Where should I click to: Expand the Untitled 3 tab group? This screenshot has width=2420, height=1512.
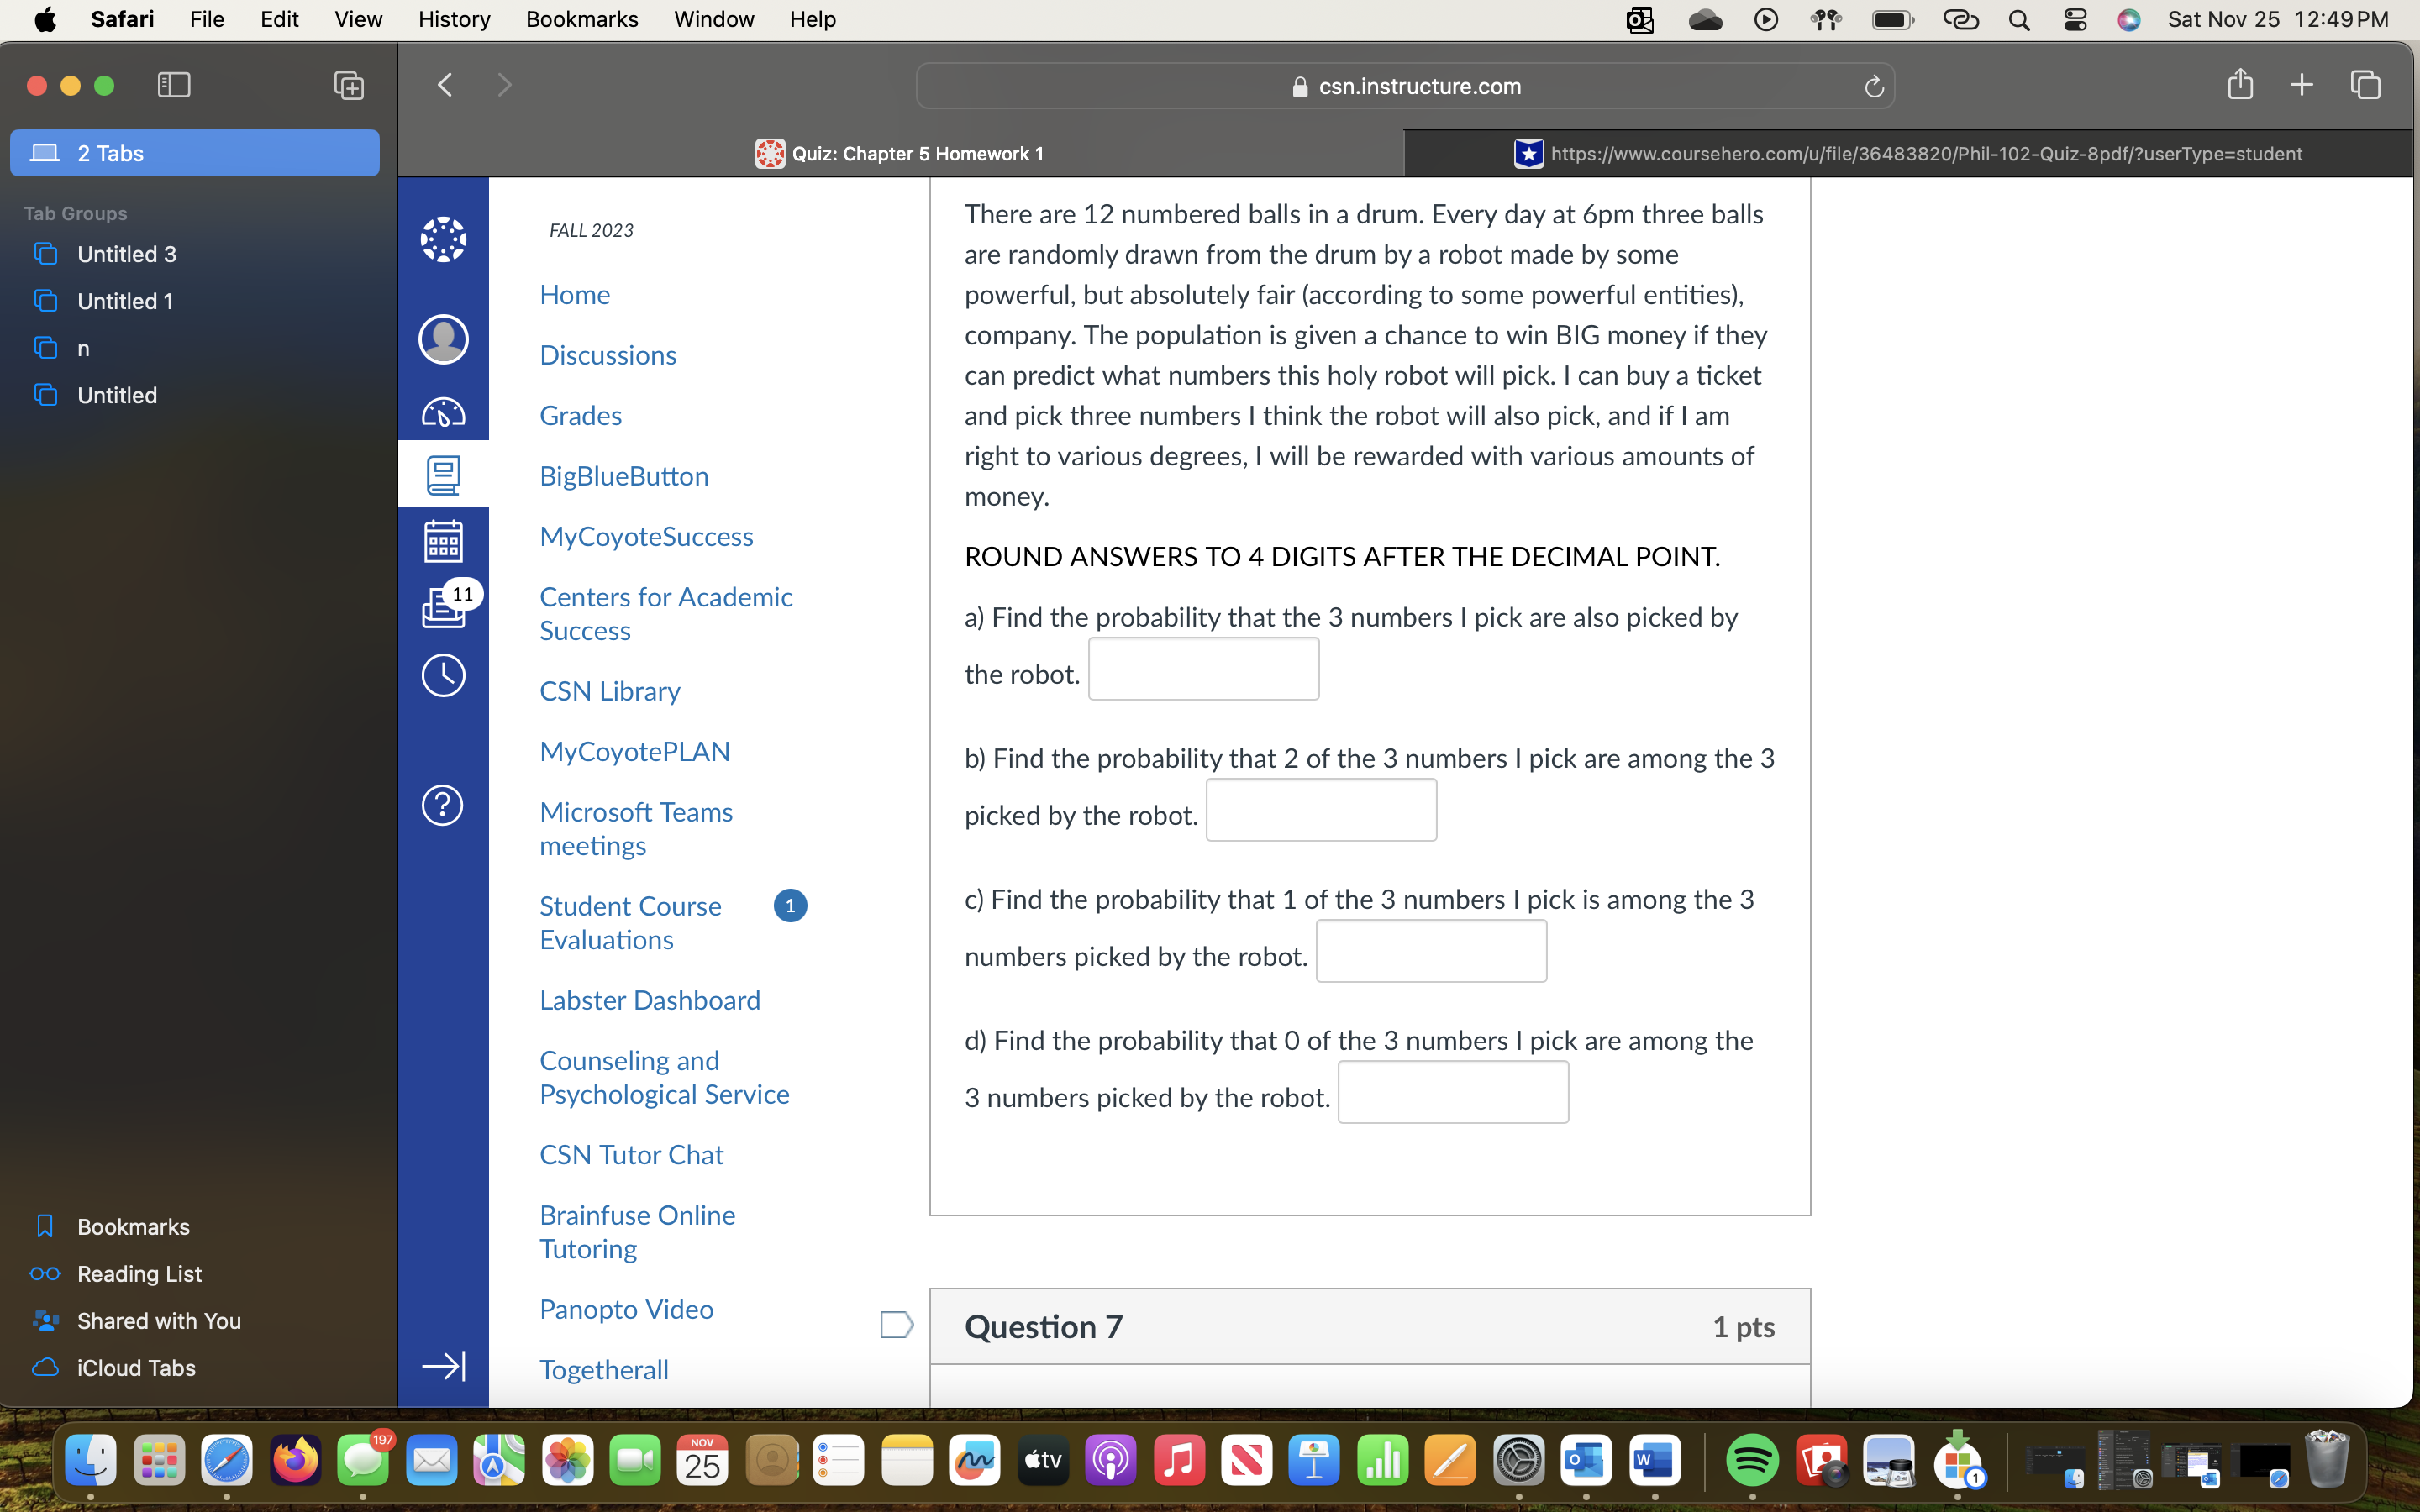tap(126, 253)
